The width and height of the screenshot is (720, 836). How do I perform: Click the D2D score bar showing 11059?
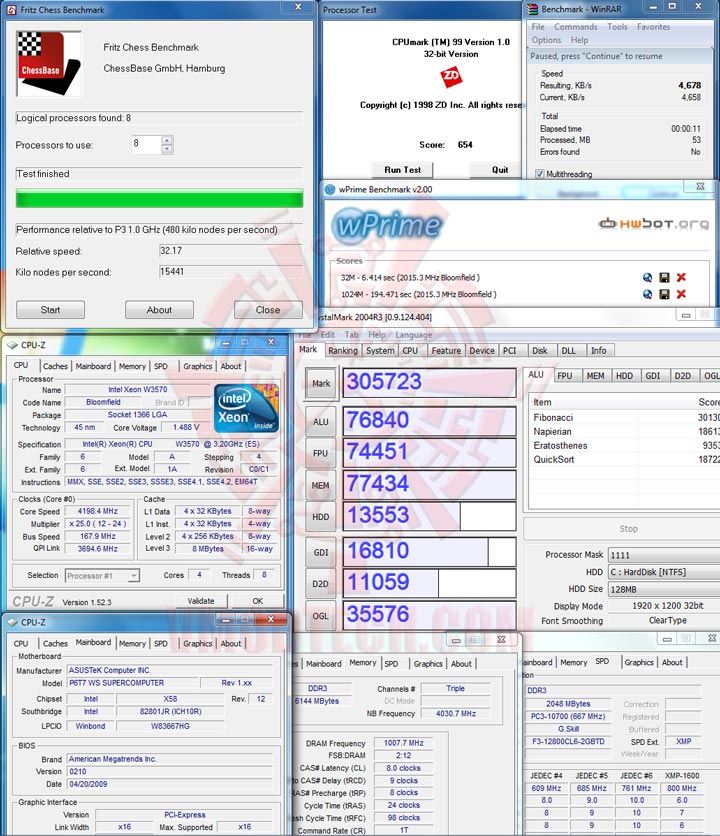[429, 583]
